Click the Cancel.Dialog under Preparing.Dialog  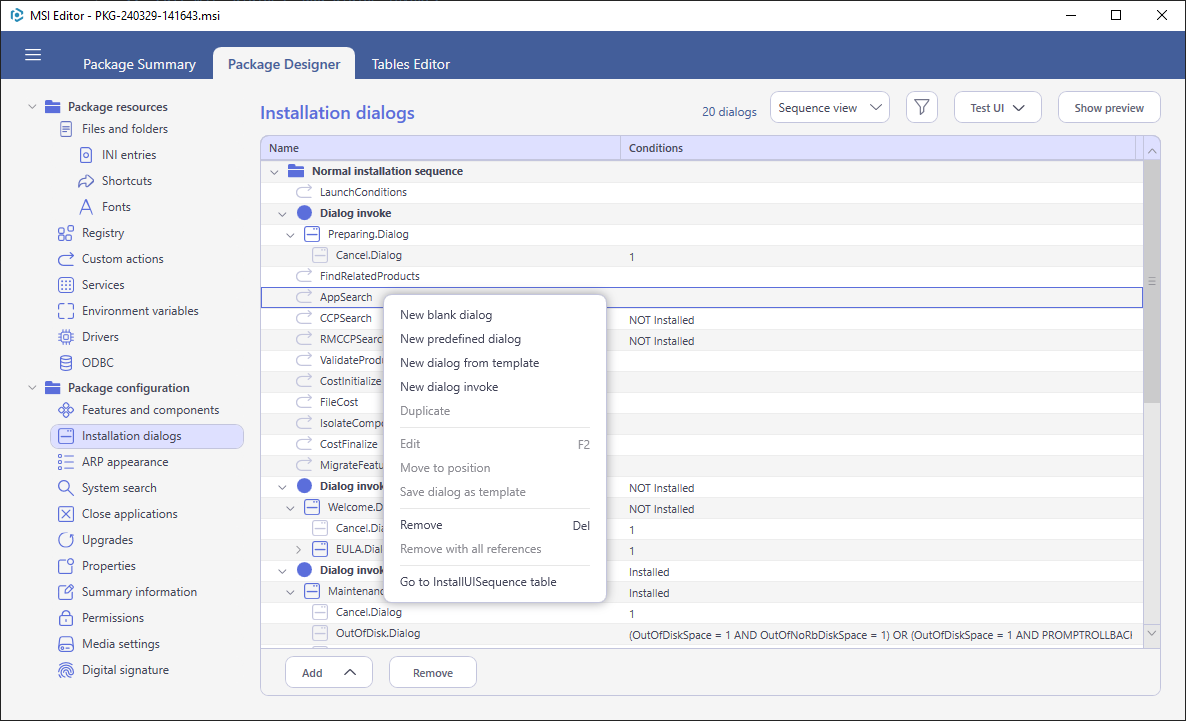point(701,256)
